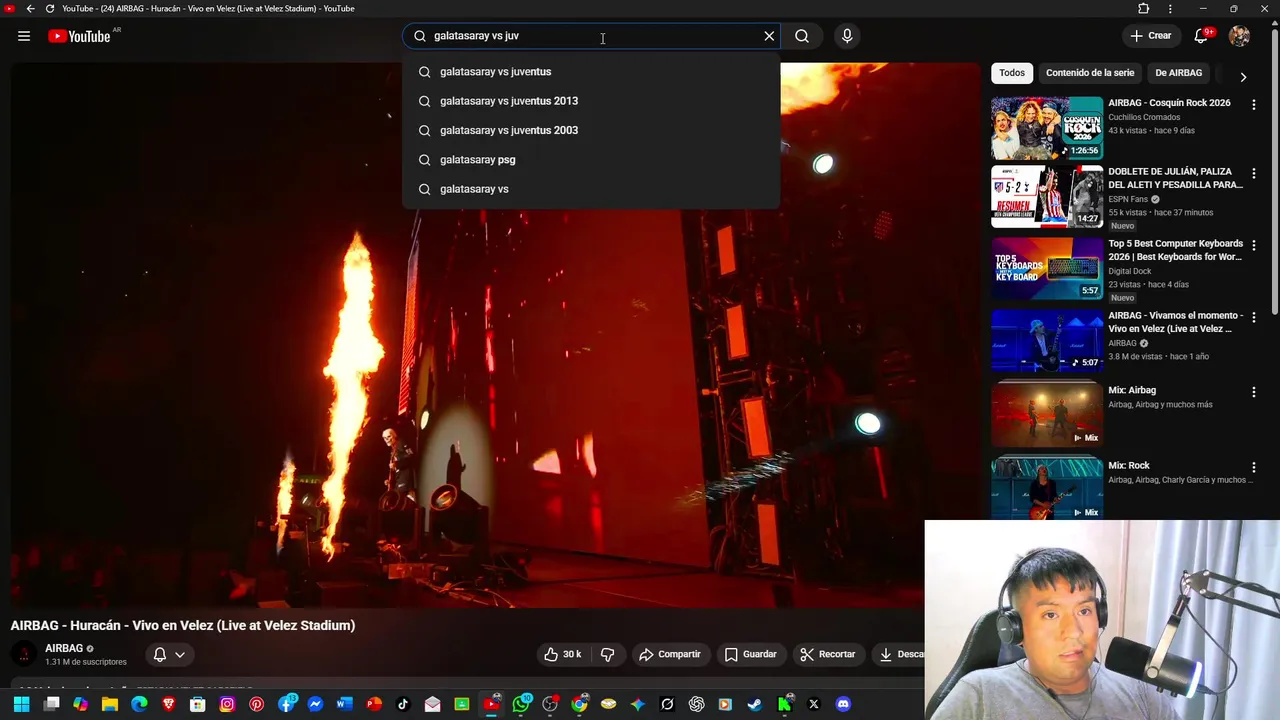Open the notifications bell in header

(x=1202, y=36)
